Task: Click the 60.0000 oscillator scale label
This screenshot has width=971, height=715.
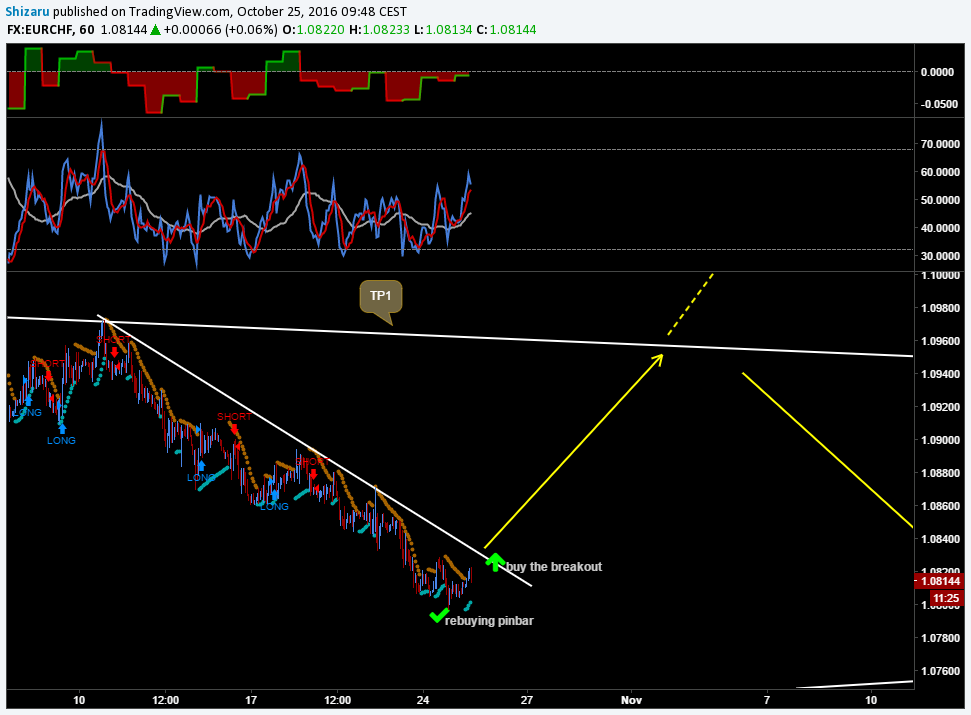Action: coord(940,172)
